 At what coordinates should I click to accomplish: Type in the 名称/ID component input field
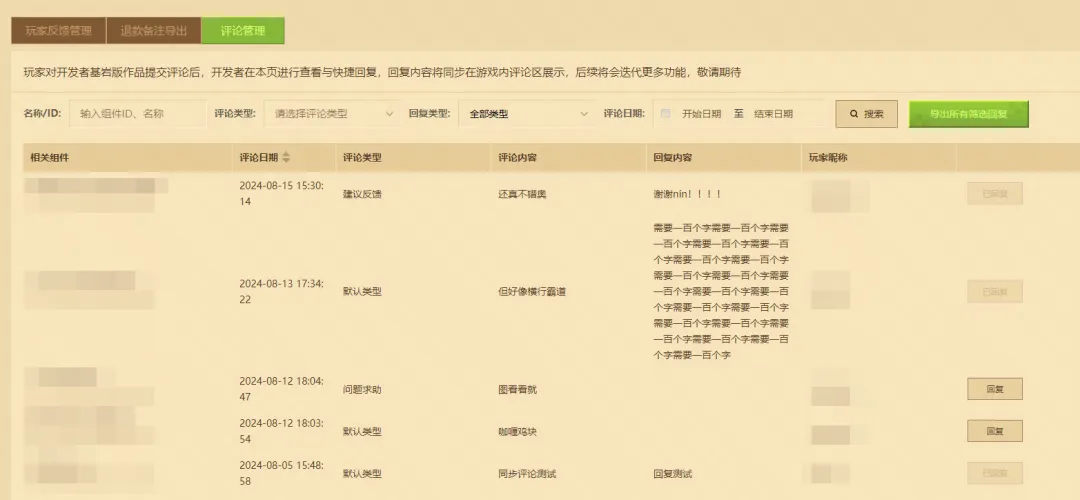[x=137, y=114]
